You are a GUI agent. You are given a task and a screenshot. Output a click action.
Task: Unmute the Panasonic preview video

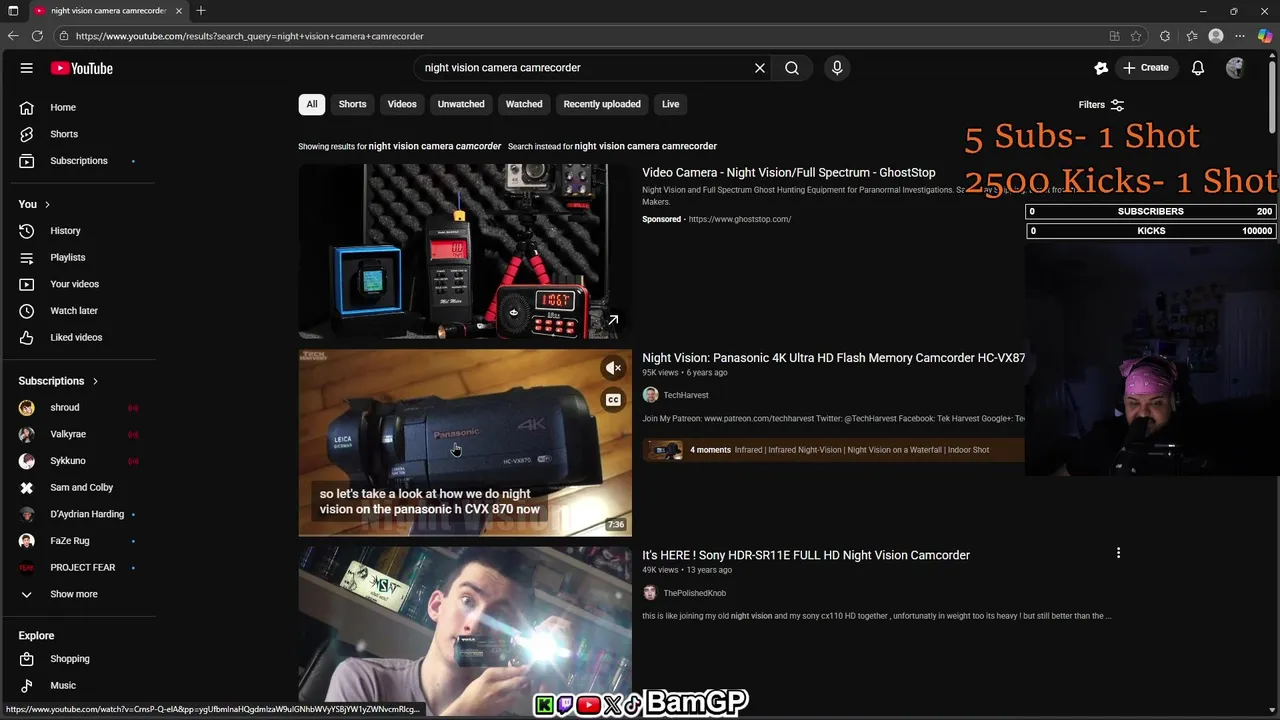[613, 368]
